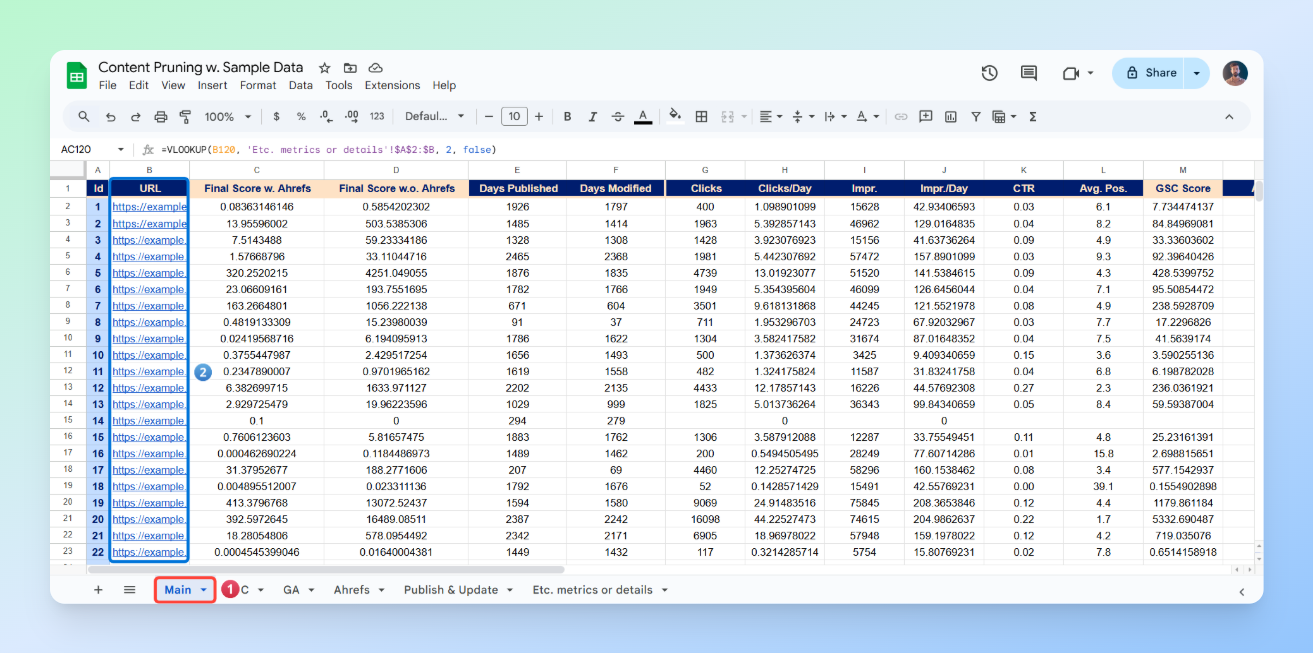Toggle strikethrough formatting
Image resolution: width=1313 pixels, height=653 pixels.
point(617,117)
